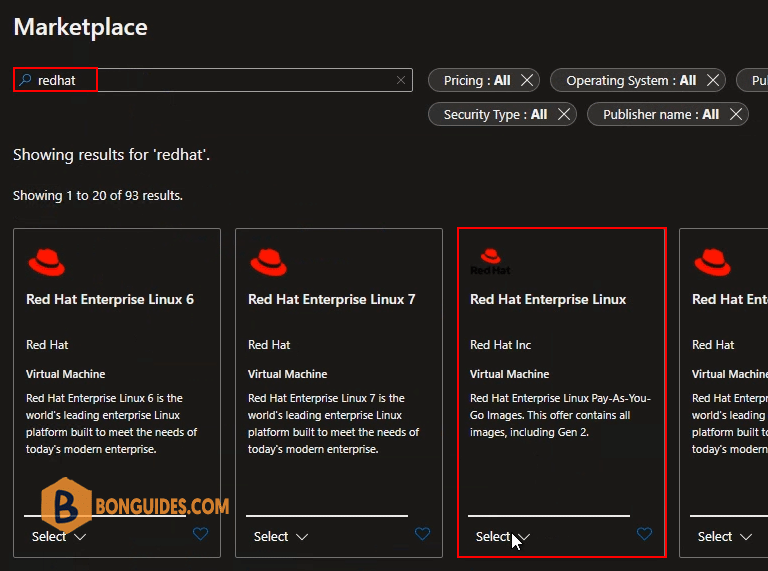Screen dimensions: 768x571
Task: Click 'Showing results for 'redhat'.' text
Action: 112,155
